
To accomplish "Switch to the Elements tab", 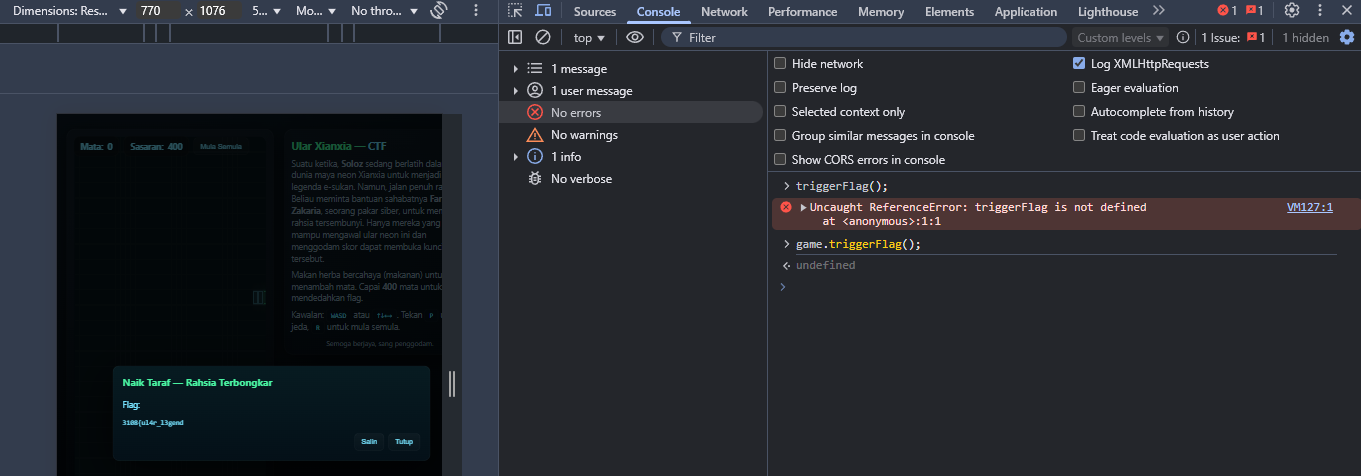I will coord(949,12).
